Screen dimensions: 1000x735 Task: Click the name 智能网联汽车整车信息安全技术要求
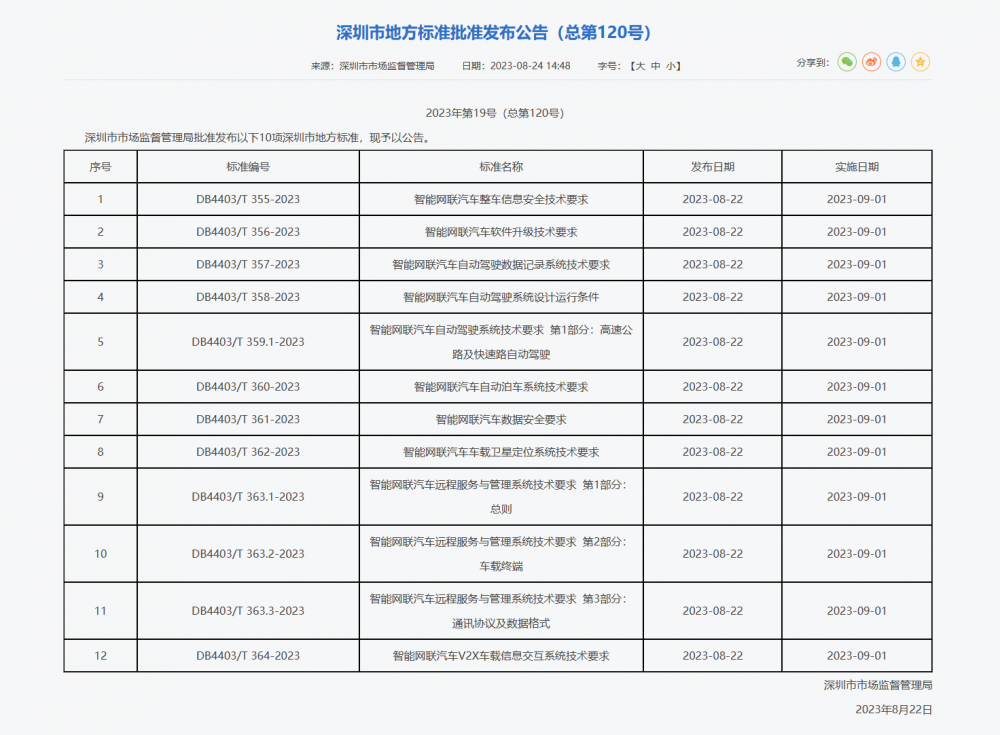coord(501,199)
